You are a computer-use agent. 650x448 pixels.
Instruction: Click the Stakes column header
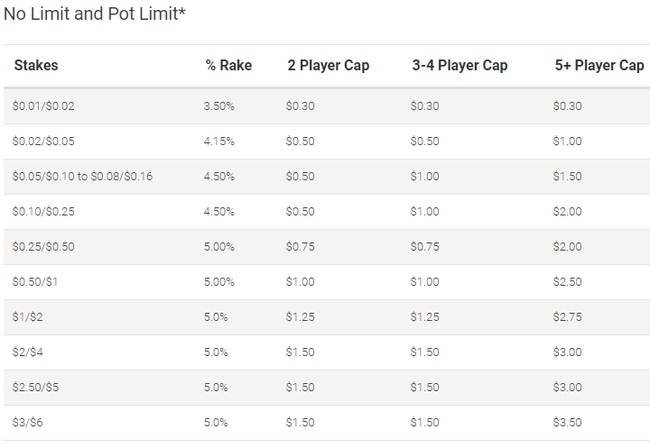tap(36, 65)
